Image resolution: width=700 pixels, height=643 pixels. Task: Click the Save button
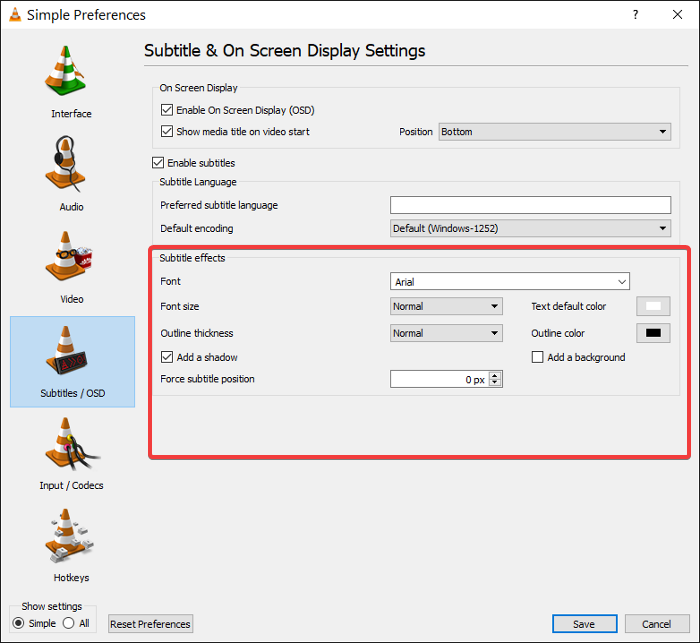click(585, 624)
